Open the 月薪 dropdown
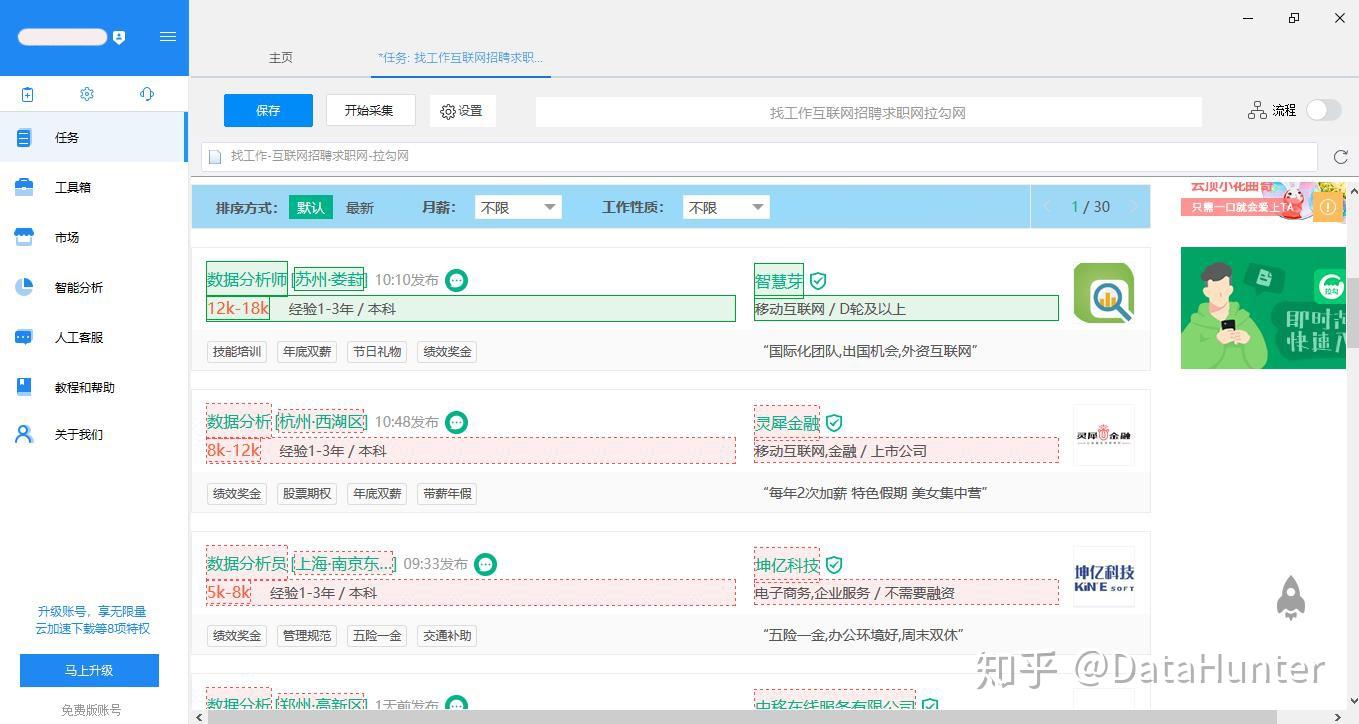This screenshot has width=1359, height=724. tap(518, 207)
